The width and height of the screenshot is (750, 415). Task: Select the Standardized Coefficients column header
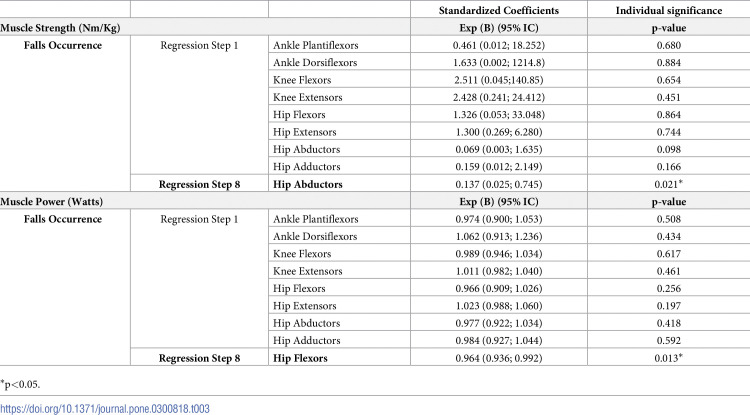pyautogui.click(x=499, y=10)
